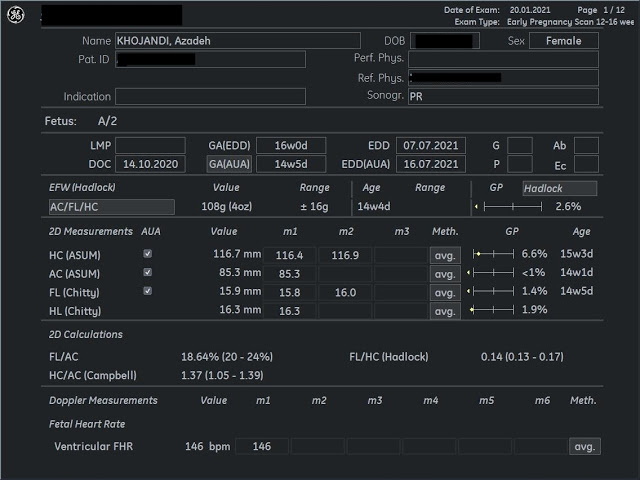This screenshot has height=480, width=640.
Task: Click the EFW growth percentile bar 2.6%
Action: click(x=509, y=207)
